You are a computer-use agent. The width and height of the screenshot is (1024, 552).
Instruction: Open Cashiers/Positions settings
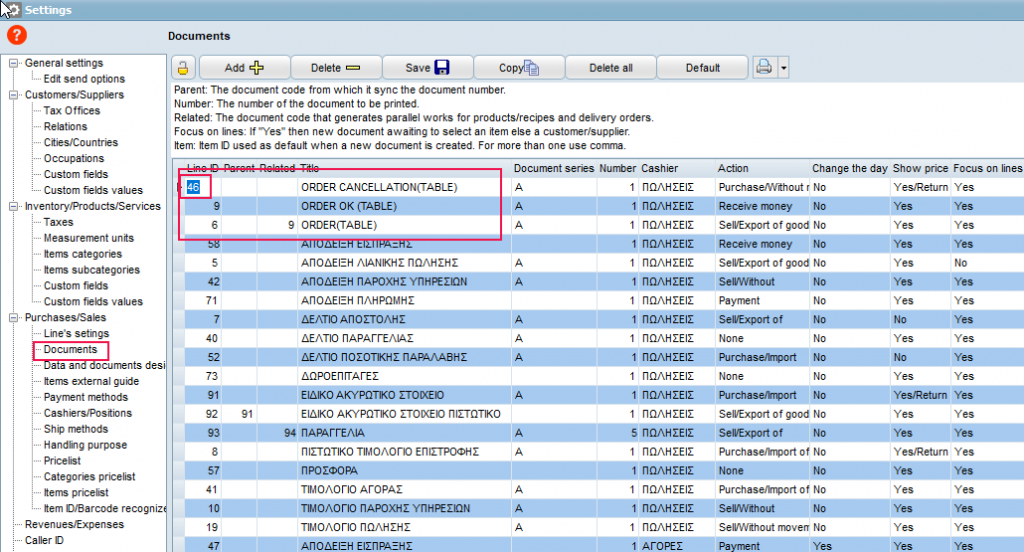[87, 413]
